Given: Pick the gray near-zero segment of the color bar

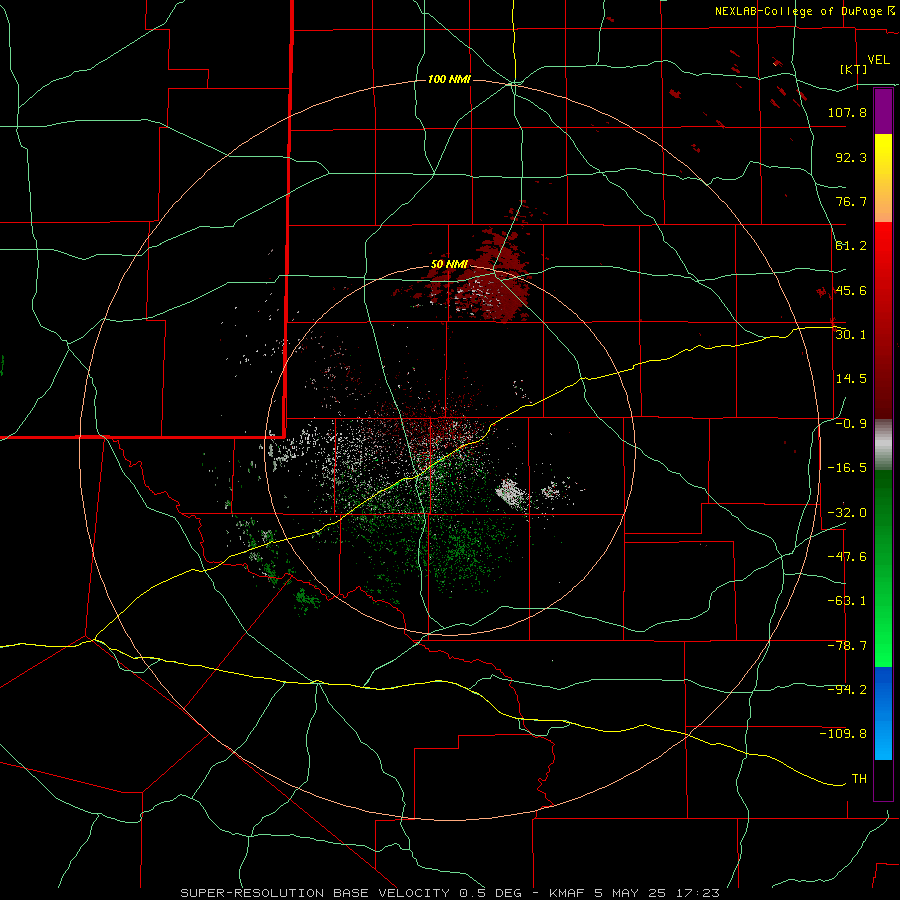Looking at the screenshot, I should coord(883,444).
